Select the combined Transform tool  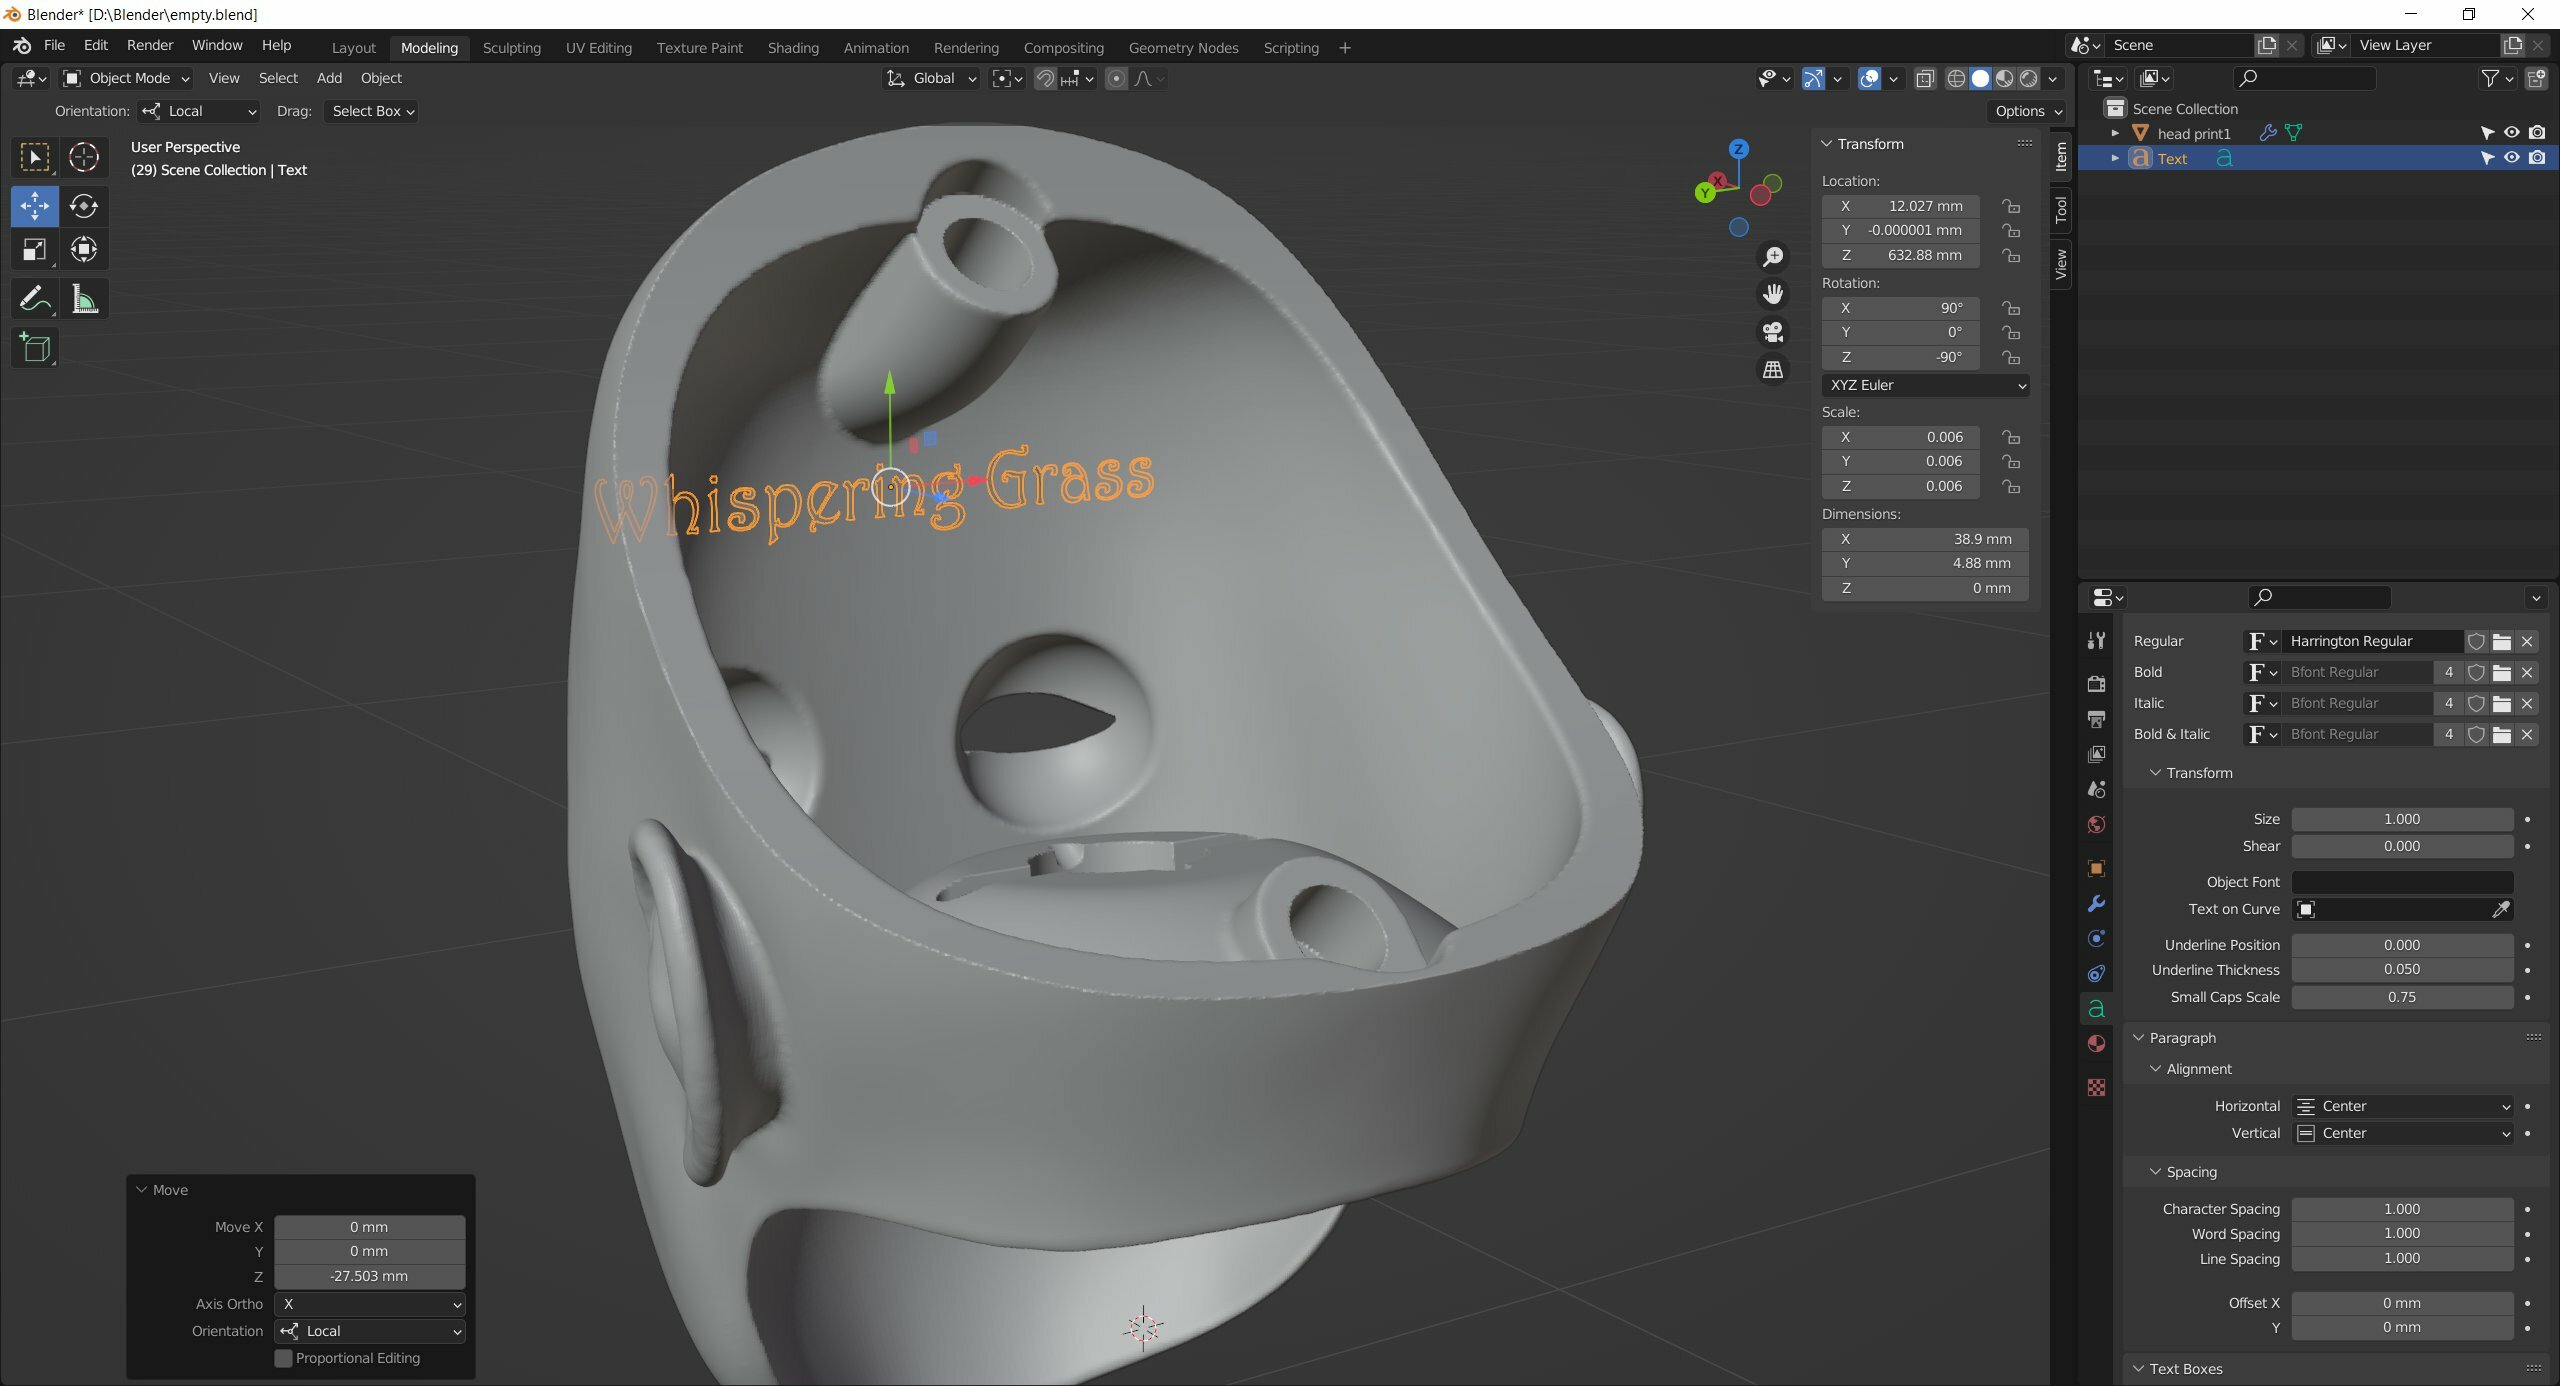[84, 250]
